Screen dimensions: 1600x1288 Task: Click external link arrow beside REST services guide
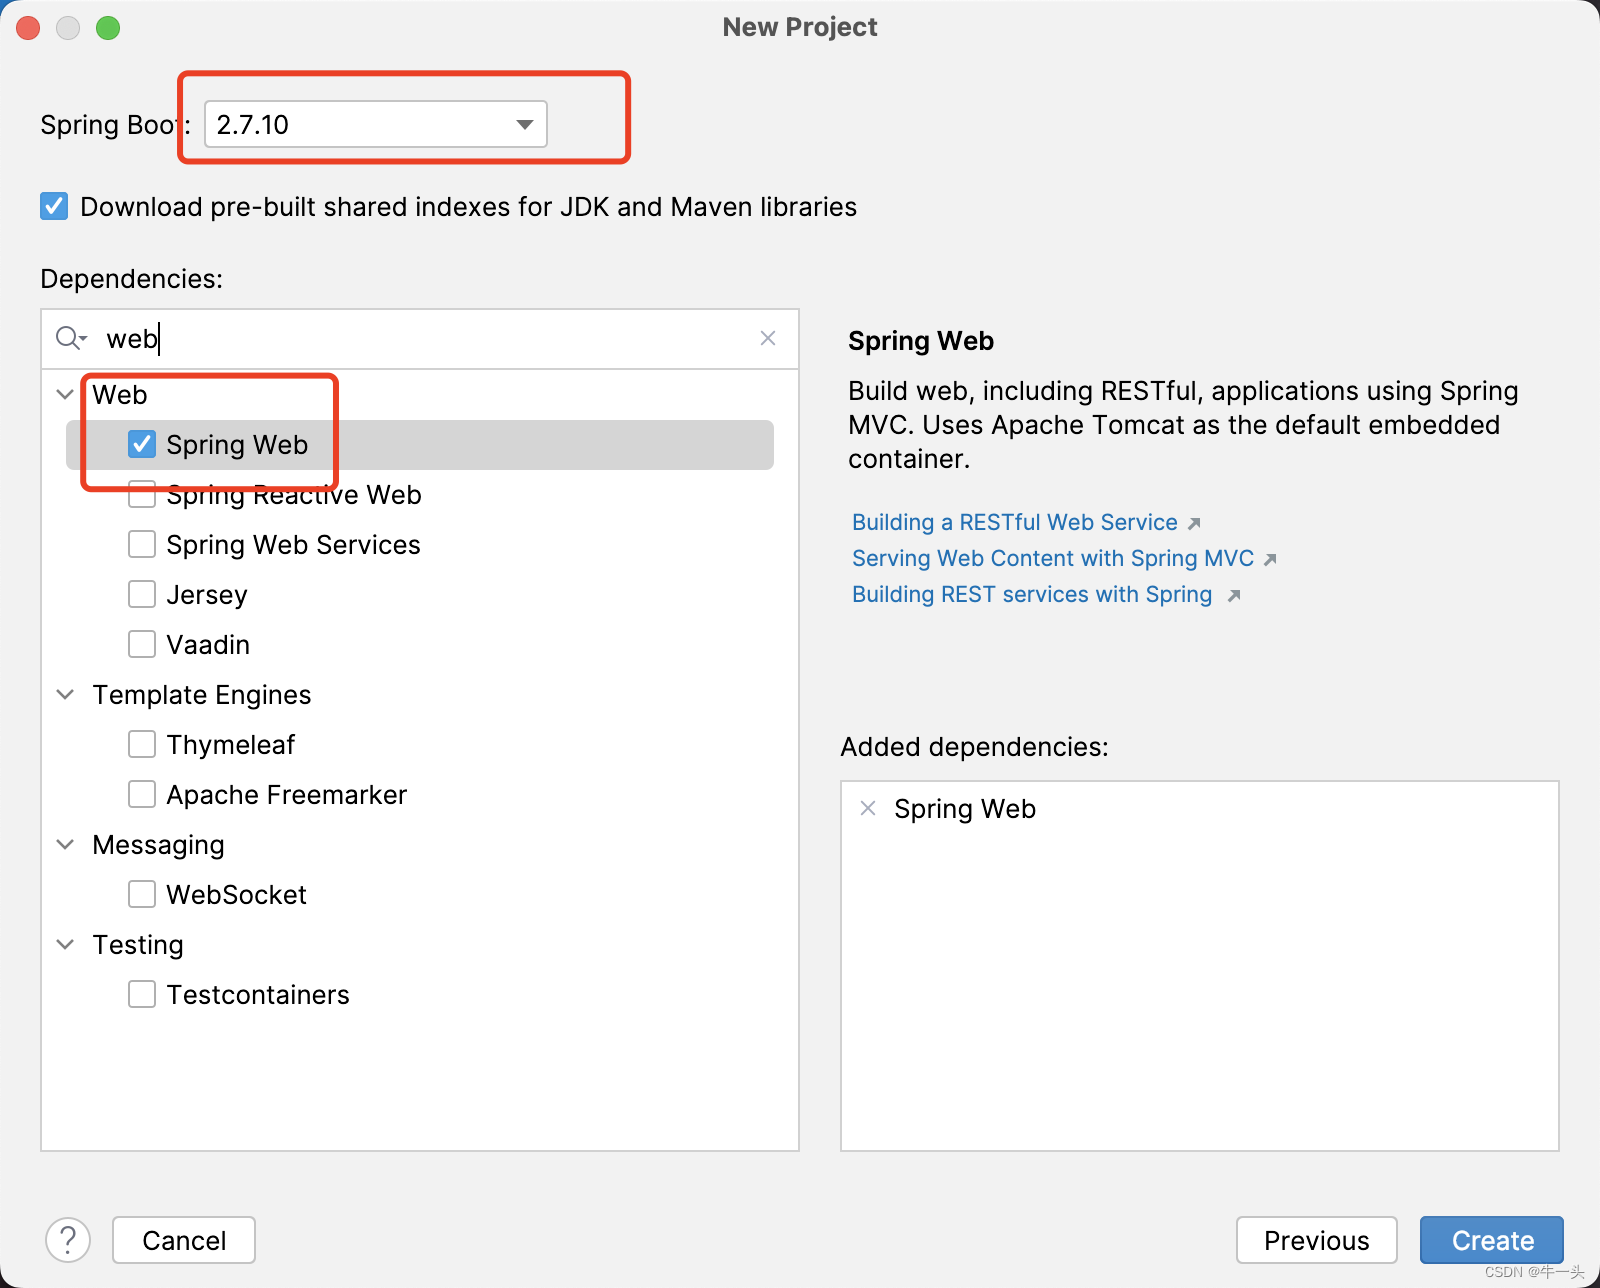point(1234,595)
